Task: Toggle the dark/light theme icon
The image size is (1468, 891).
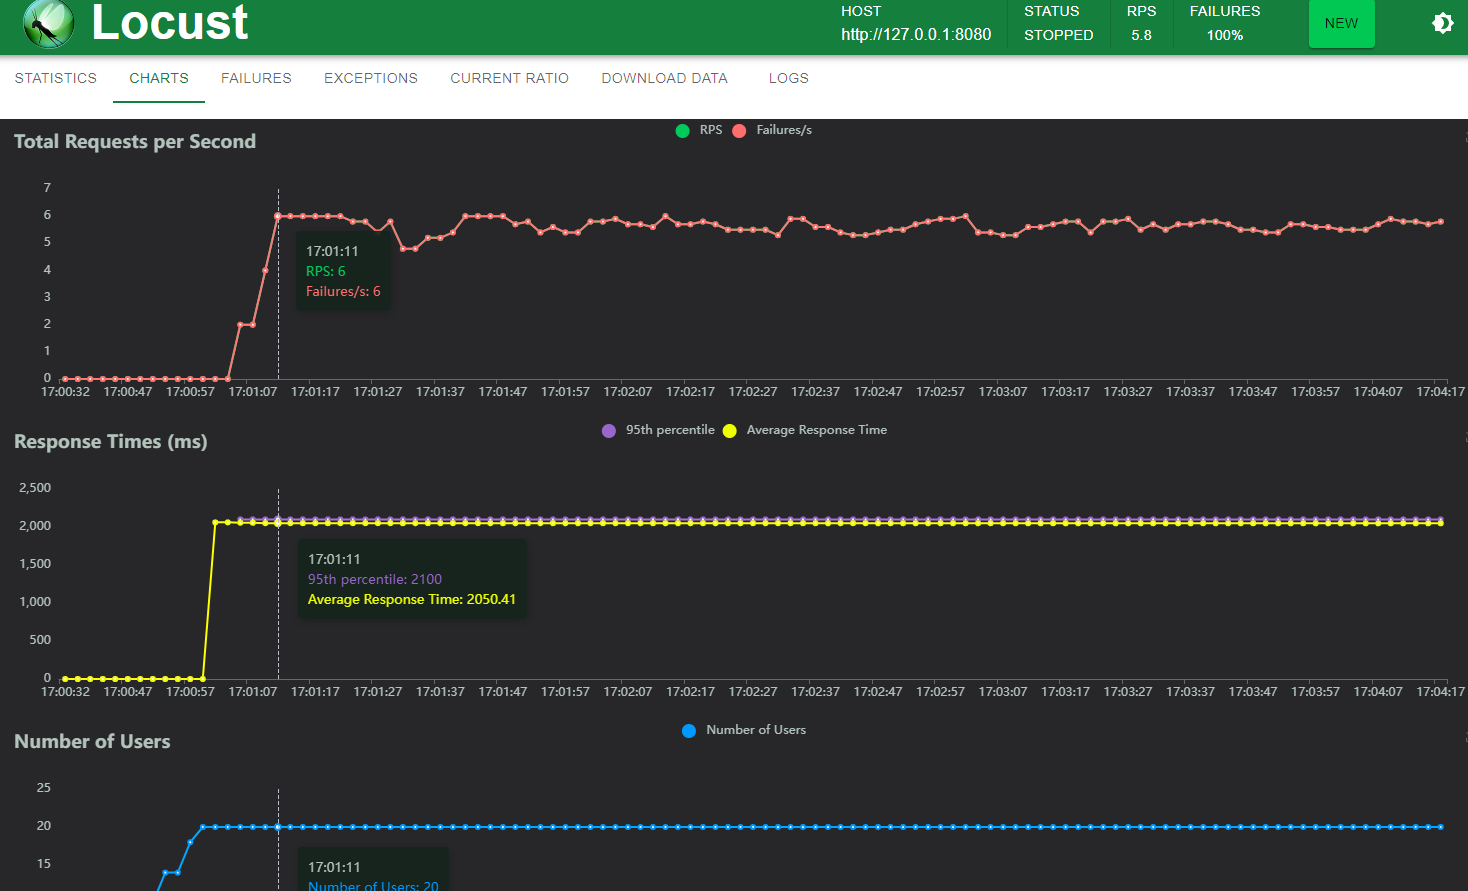Action: (1442, 23)
